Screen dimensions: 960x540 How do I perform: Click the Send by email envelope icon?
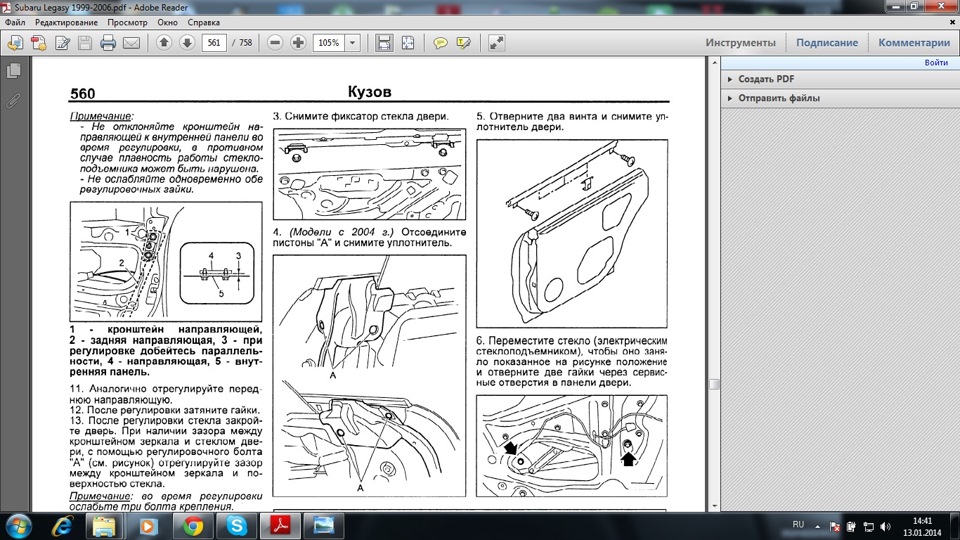[132, 43]
